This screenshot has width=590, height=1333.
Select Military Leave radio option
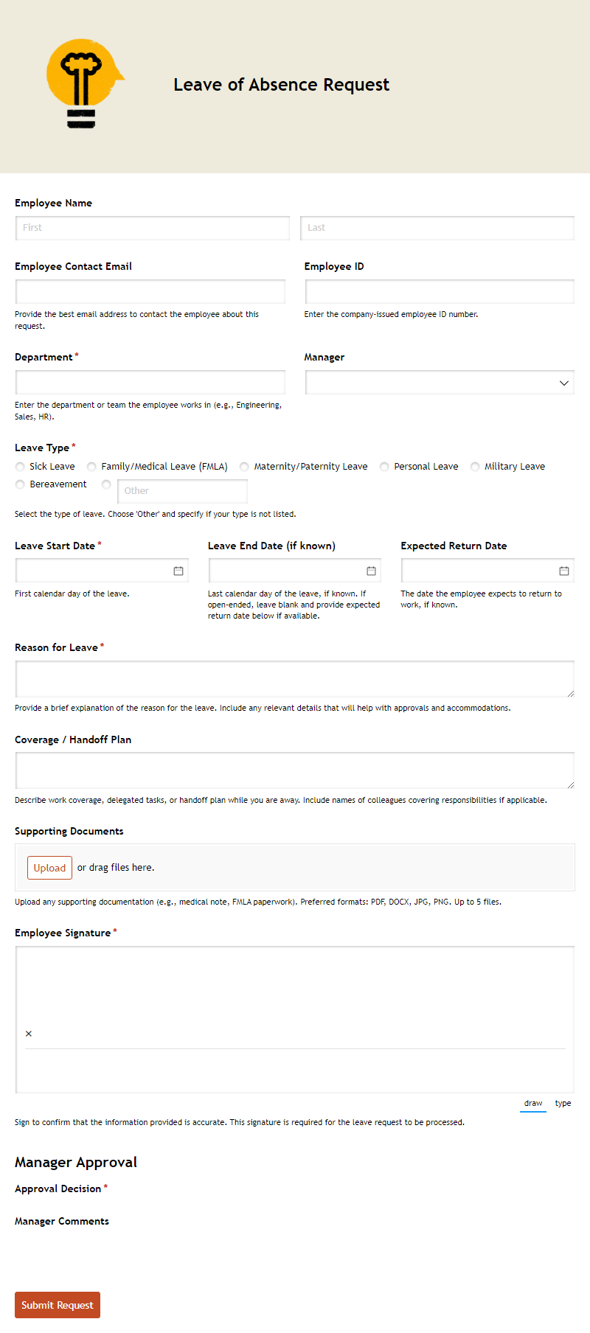(x=476, y=467)
